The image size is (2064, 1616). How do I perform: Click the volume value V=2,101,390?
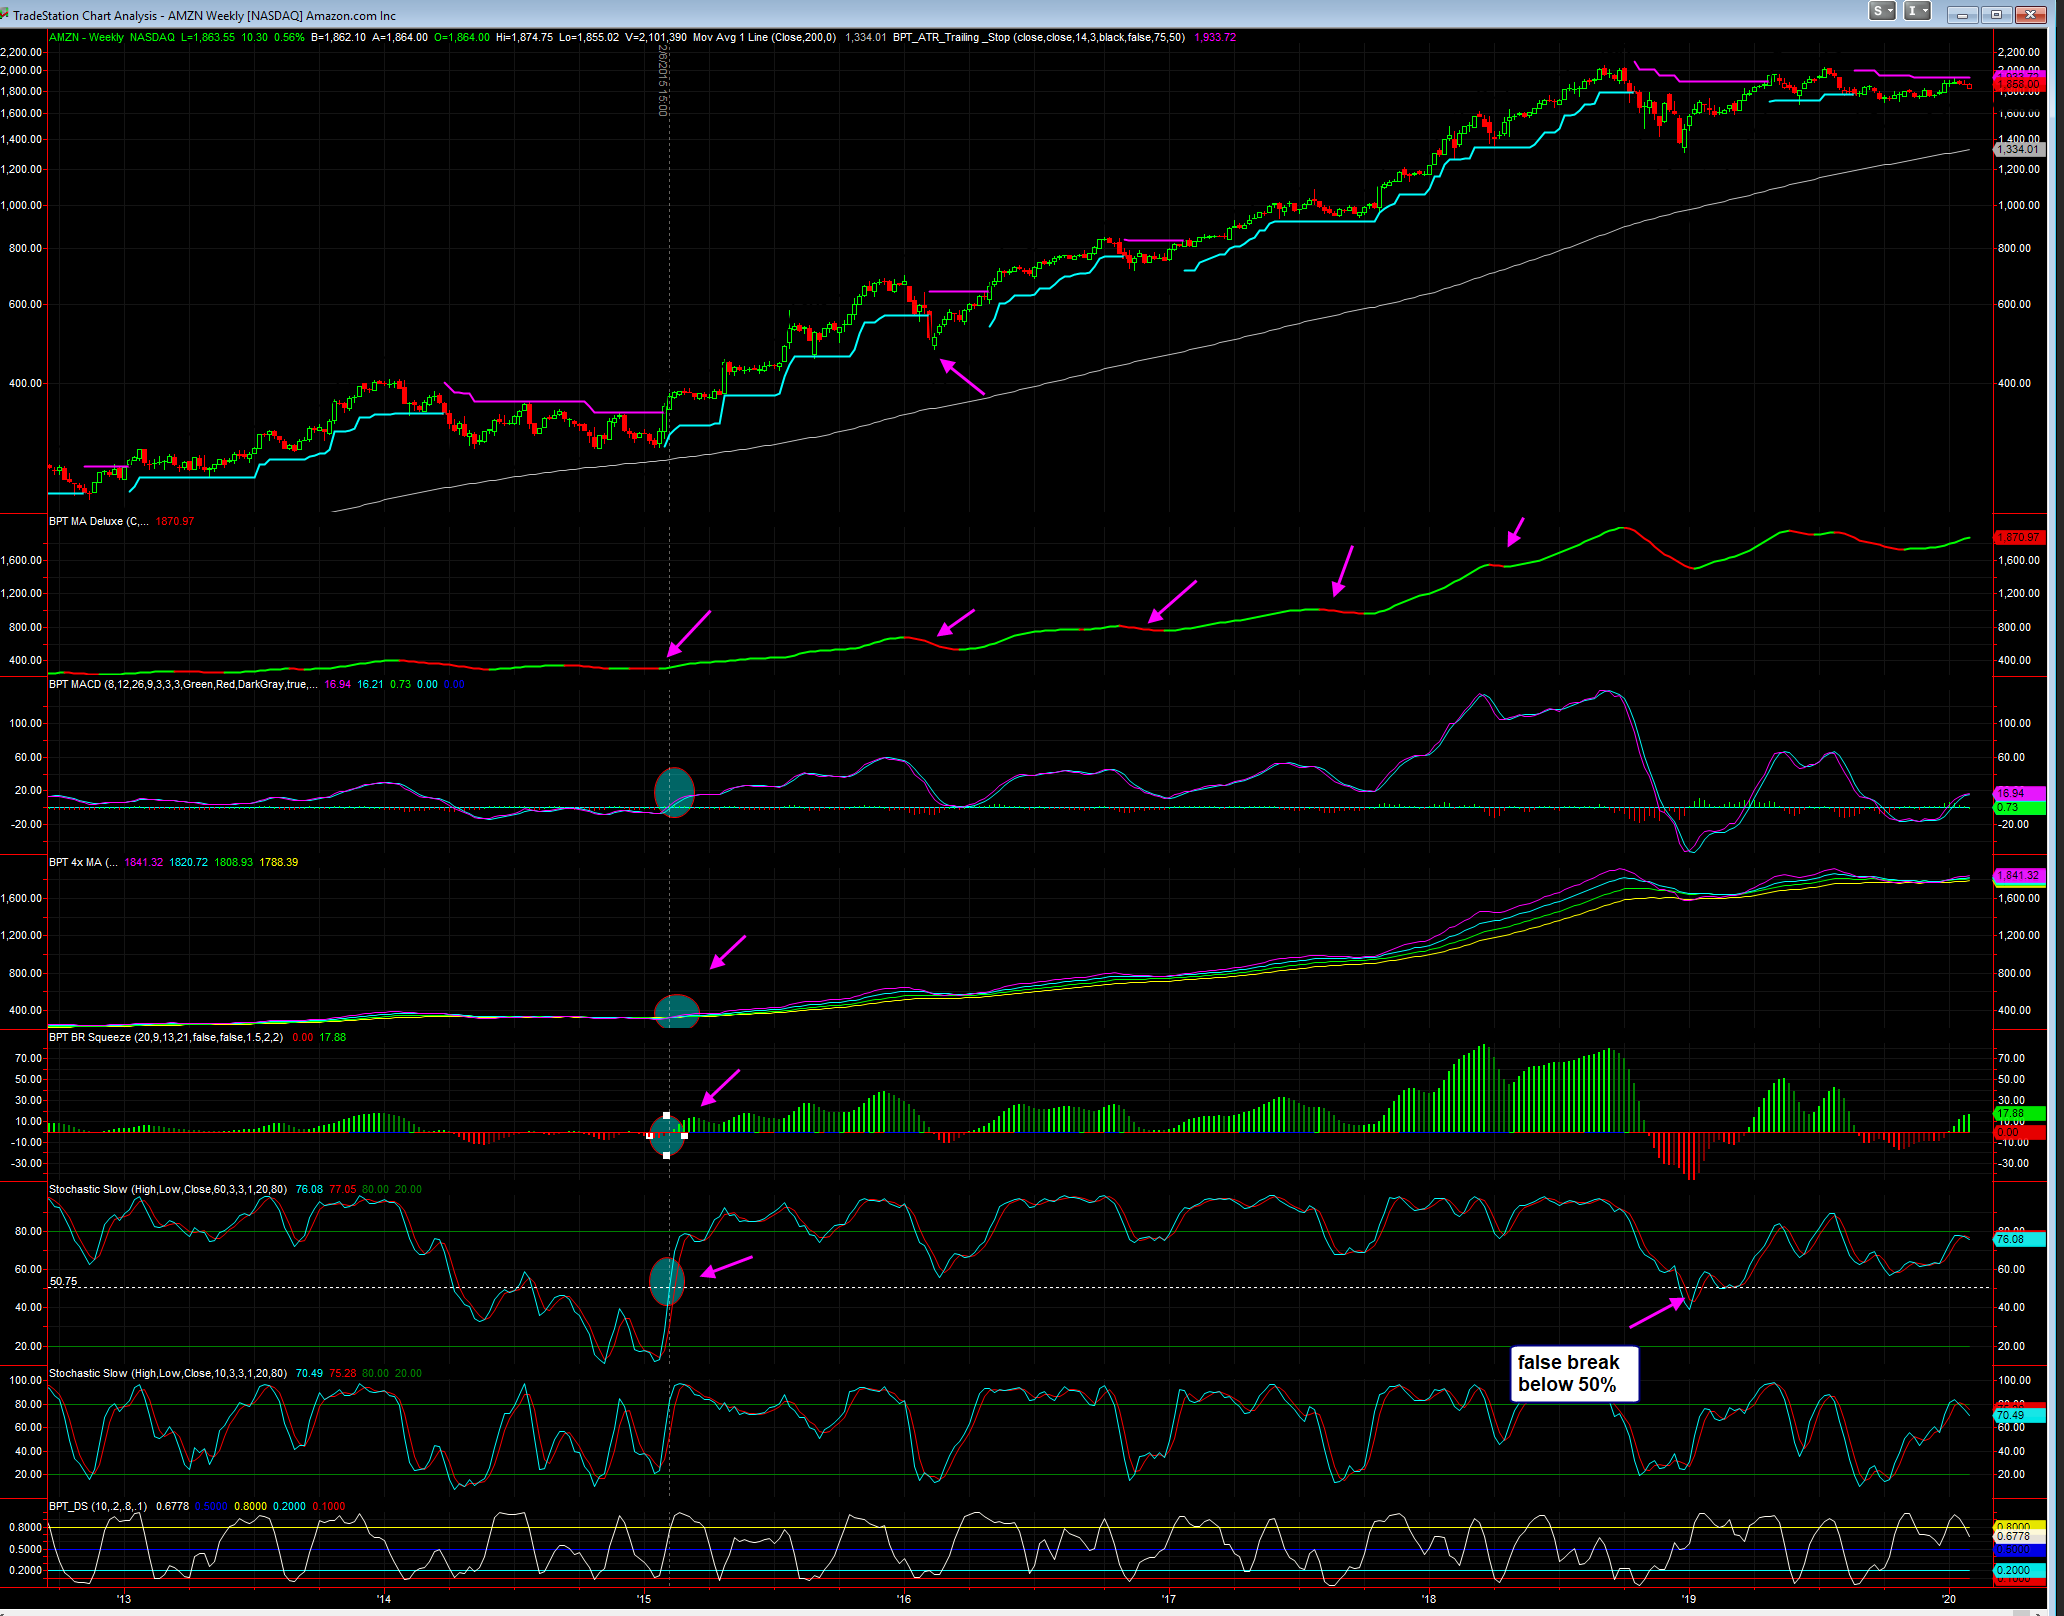(656, 37)
